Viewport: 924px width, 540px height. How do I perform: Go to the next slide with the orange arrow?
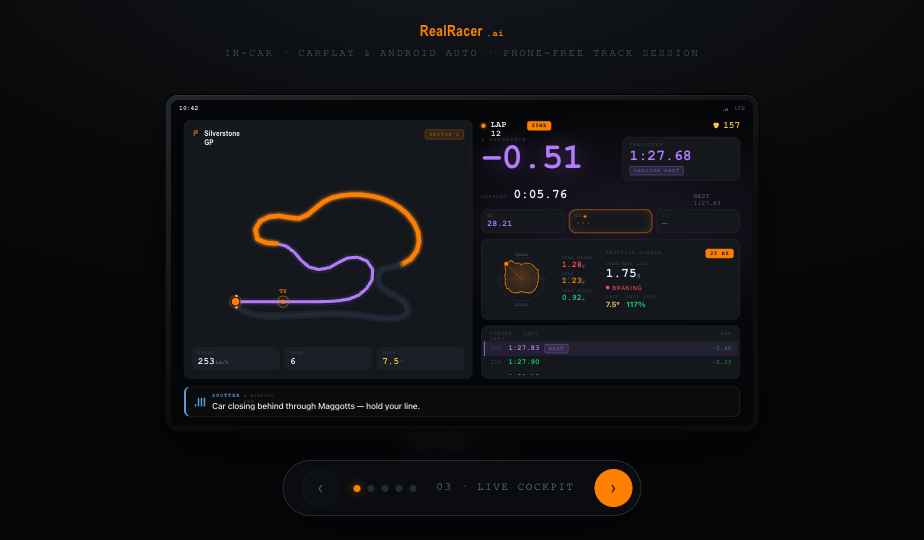click(613, 488)
